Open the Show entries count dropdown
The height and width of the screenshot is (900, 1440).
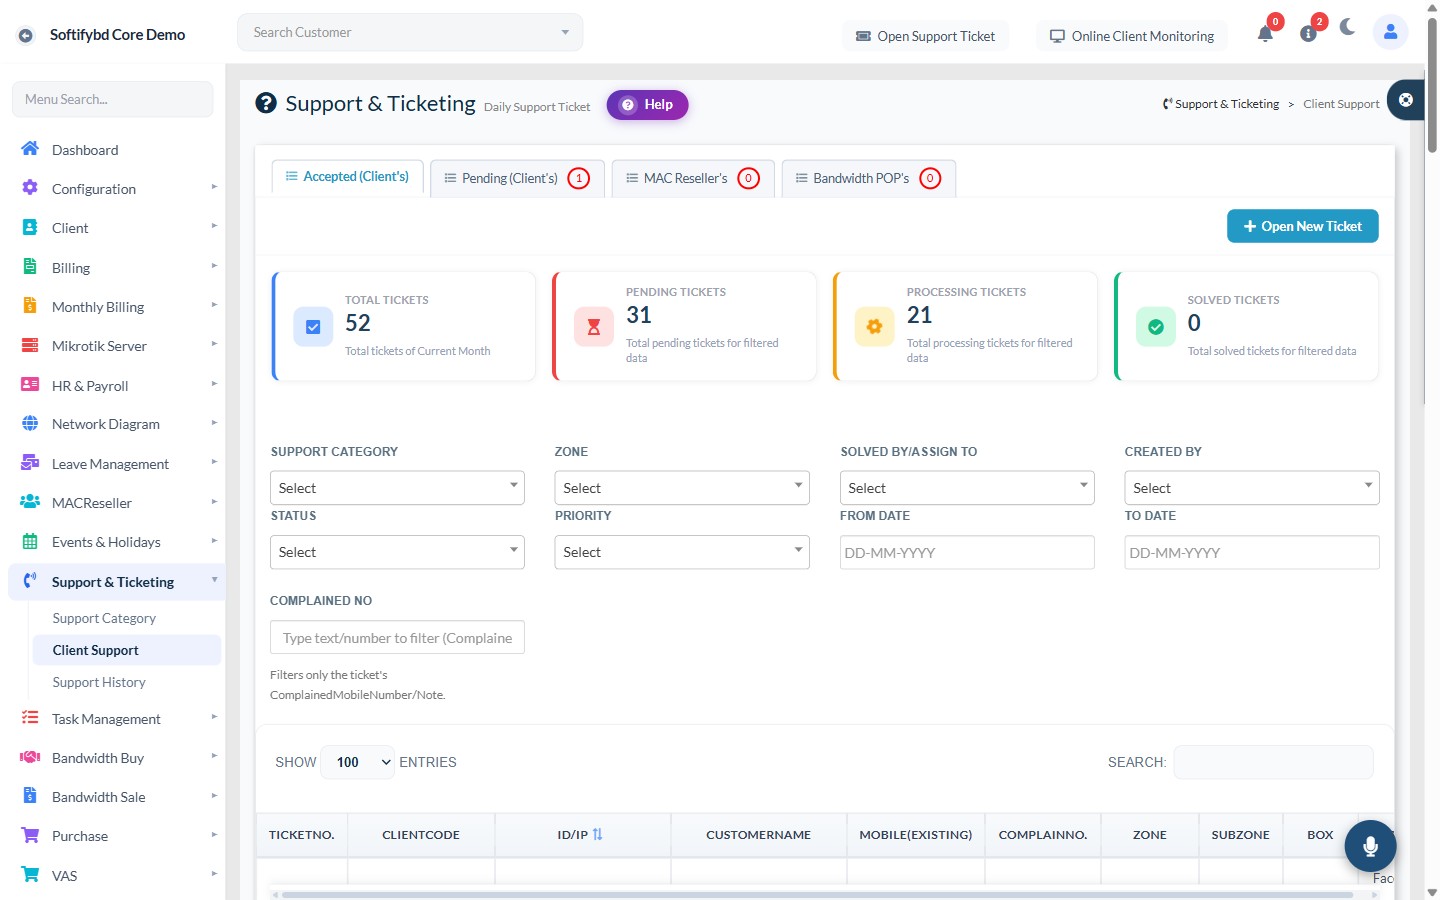point(358,762)
